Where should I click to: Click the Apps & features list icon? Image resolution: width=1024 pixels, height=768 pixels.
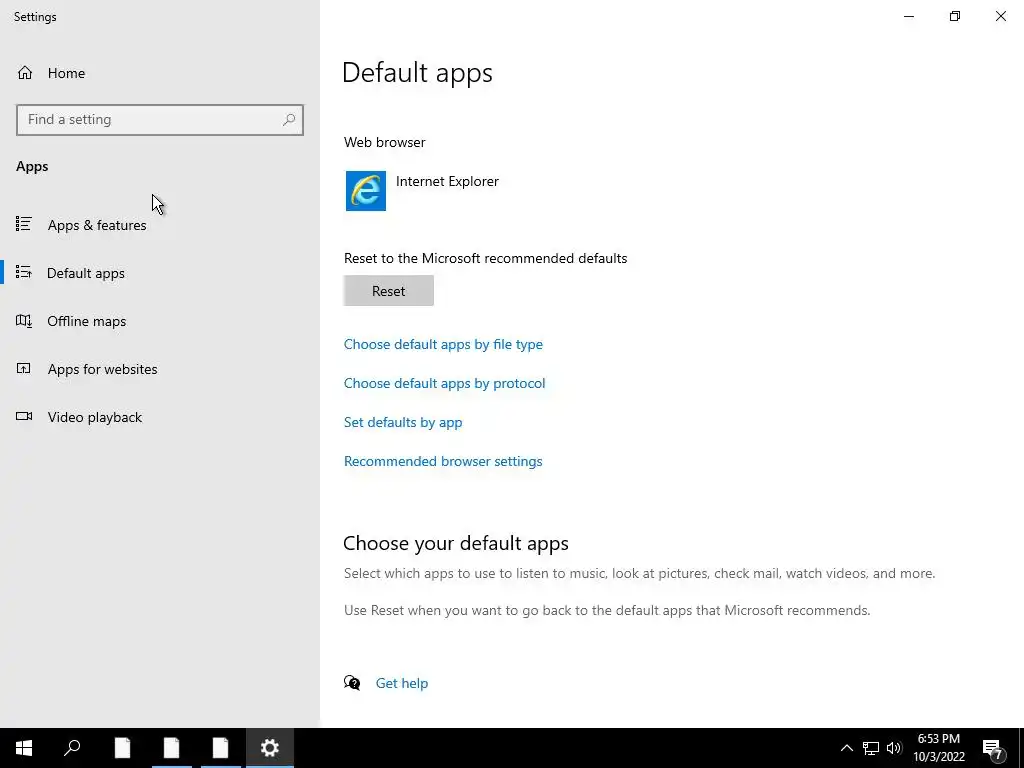[24, 225]
